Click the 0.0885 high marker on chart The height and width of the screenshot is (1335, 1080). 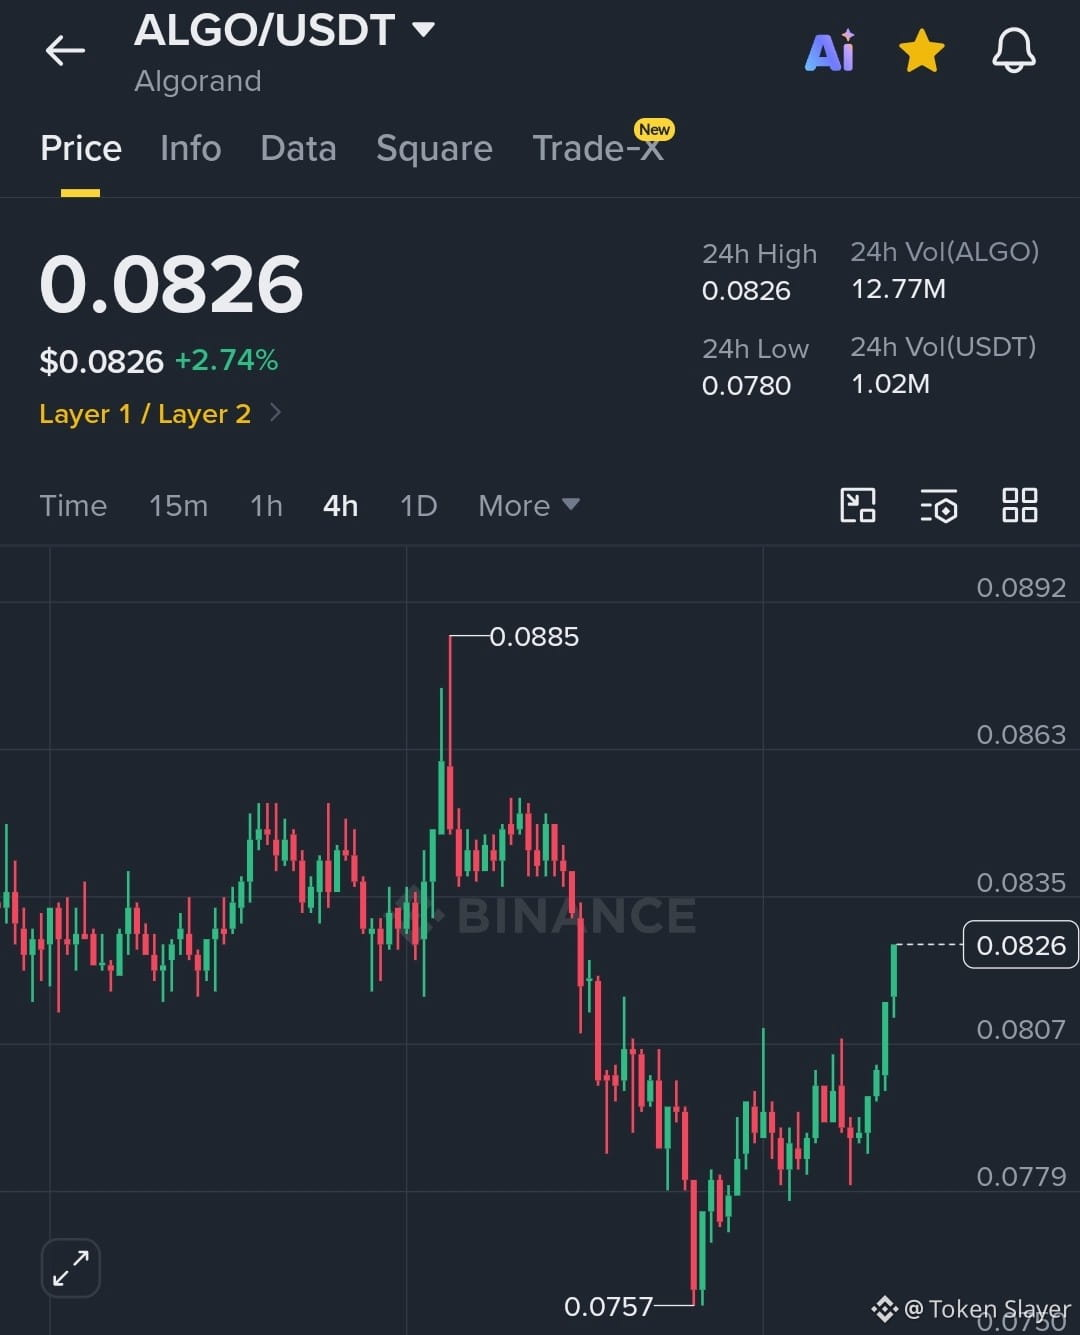pos(534,637)
